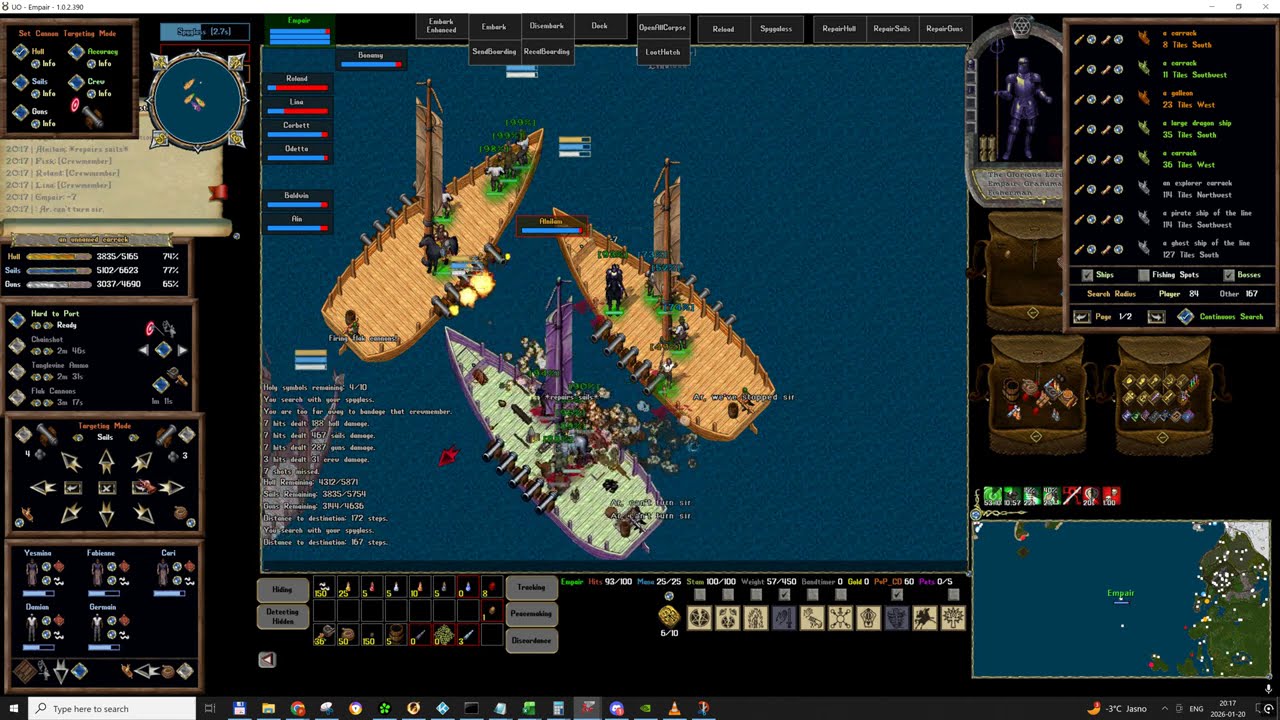Viewport: 1280px width, 720px height.
Task: Click the taskbar search box
Action: click(111, 708)
